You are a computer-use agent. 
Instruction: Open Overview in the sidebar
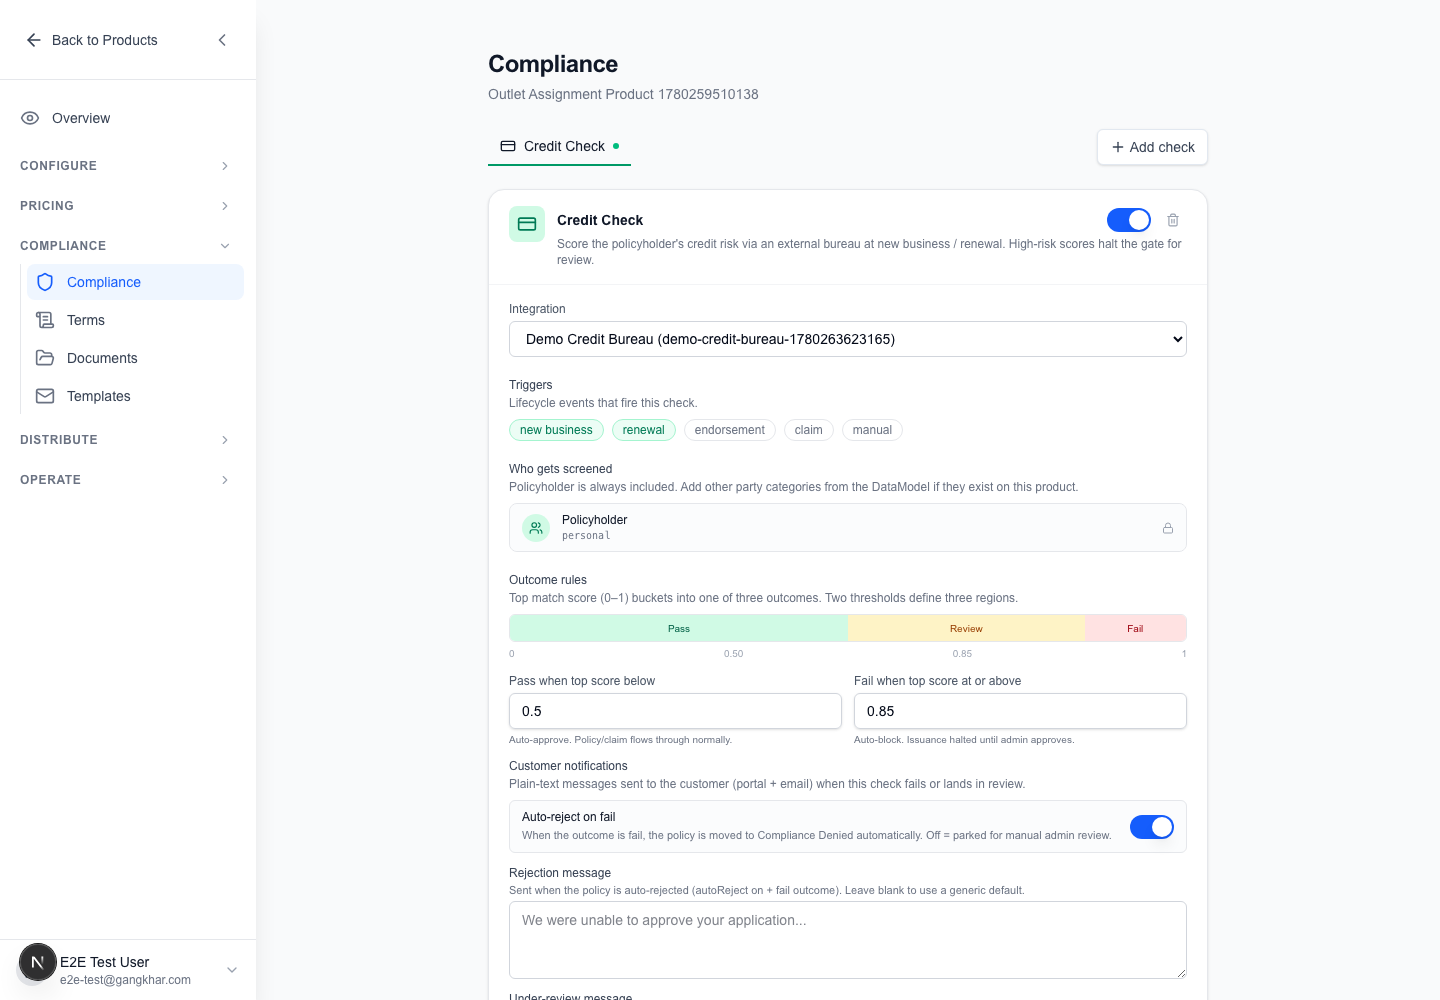click(x=126, y=118)
